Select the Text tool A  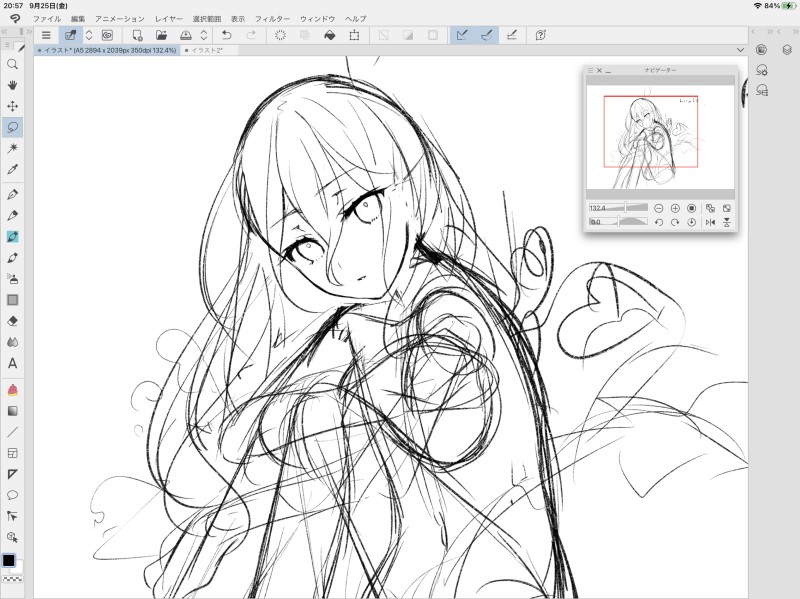coord(13,363)
